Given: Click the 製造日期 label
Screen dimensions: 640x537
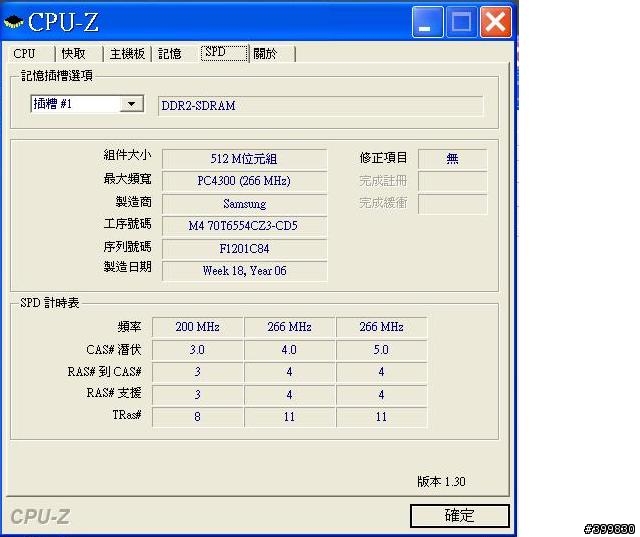Looking at the screenshot, I should 127,267.
